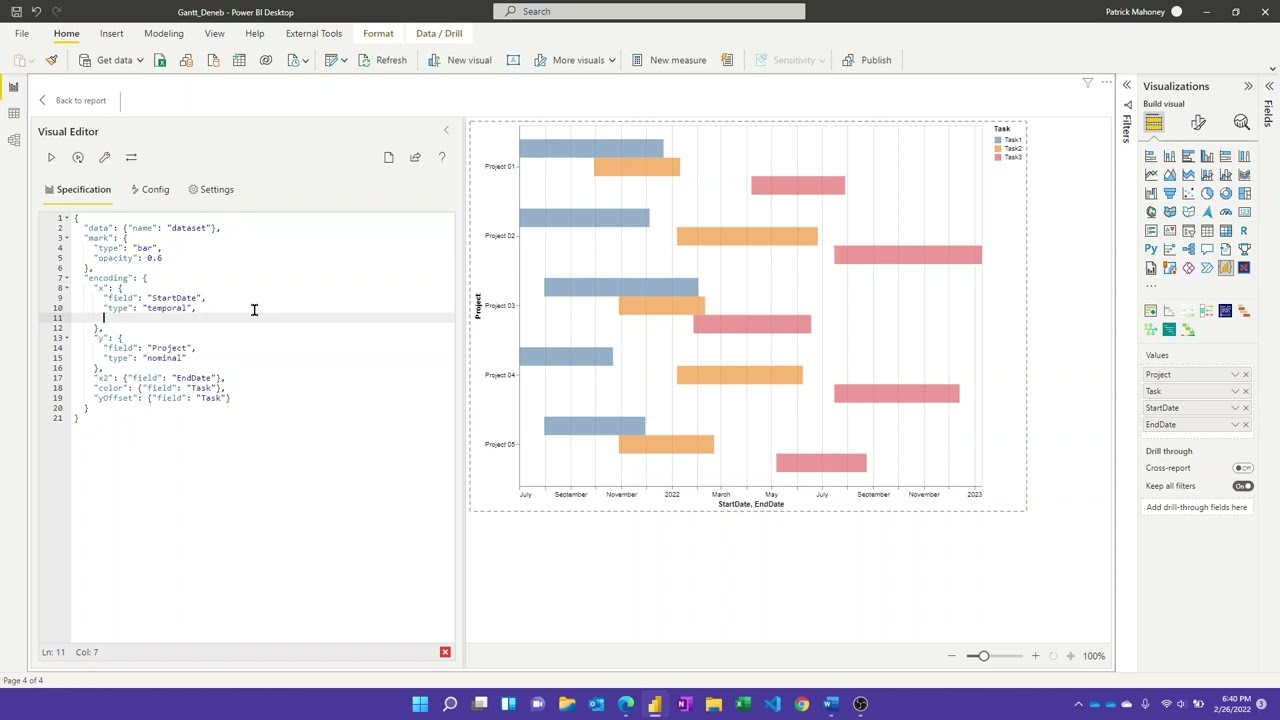Open Excel from the Windows taskbar
Screen dimensions: 1280x720
tap(743, 704)
